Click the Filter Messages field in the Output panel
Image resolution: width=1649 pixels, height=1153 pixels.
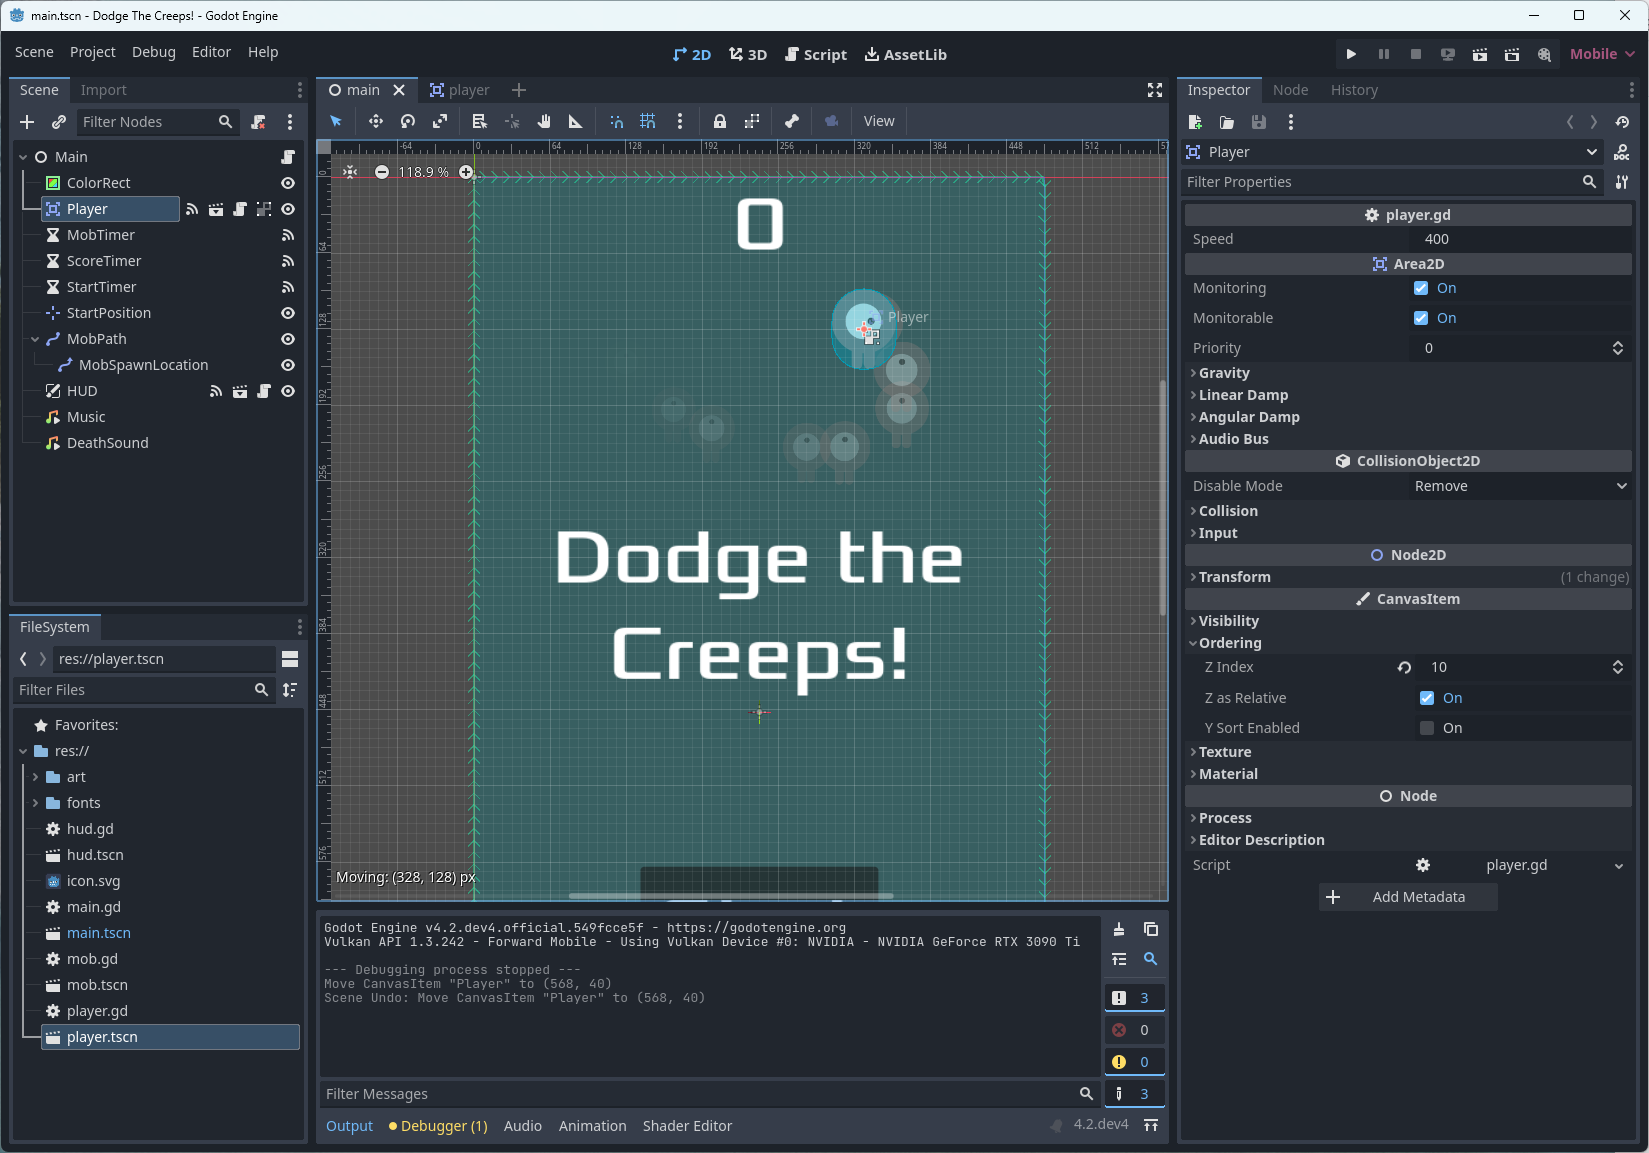pos(700,1093)
